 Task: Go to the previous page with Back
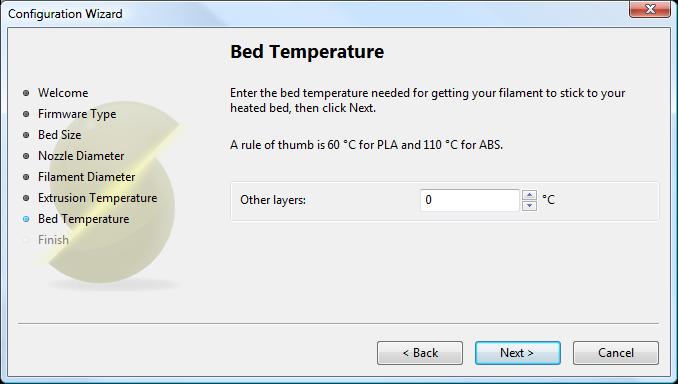click(420, 353)
